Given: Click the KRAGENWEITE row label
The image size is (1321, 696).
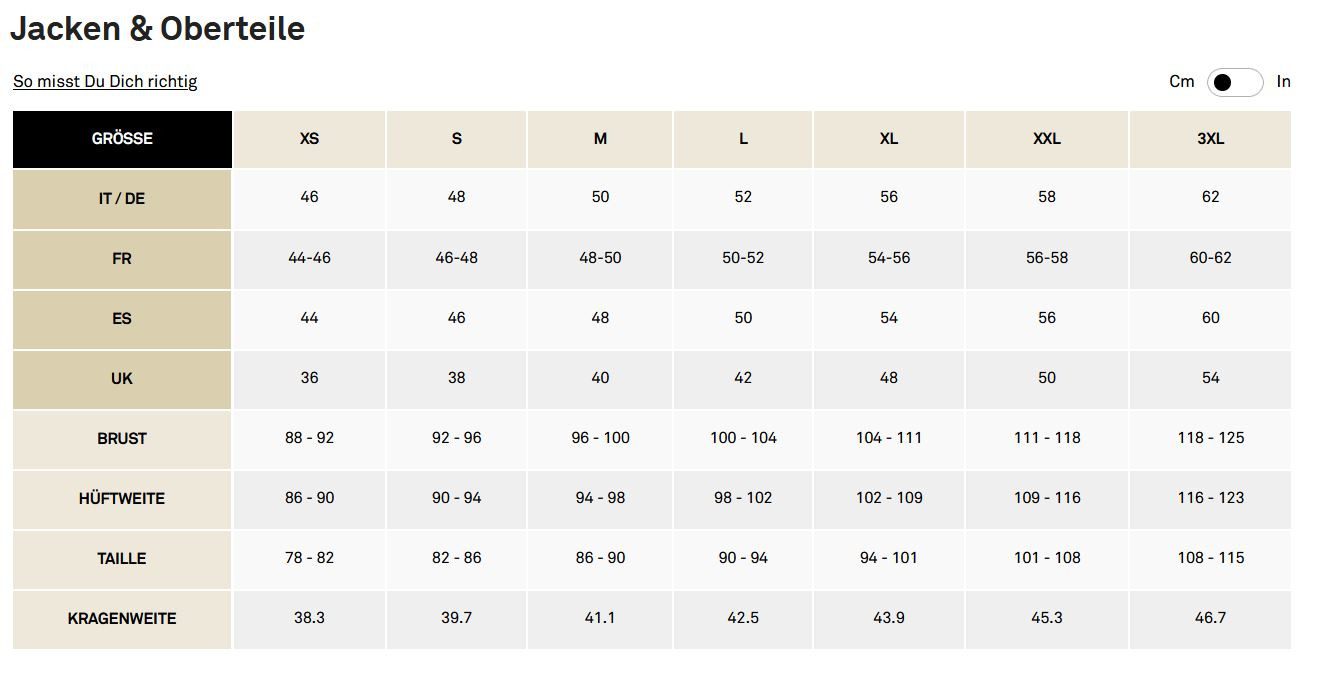Looking at the screenshot, I should tap(122, 619).
